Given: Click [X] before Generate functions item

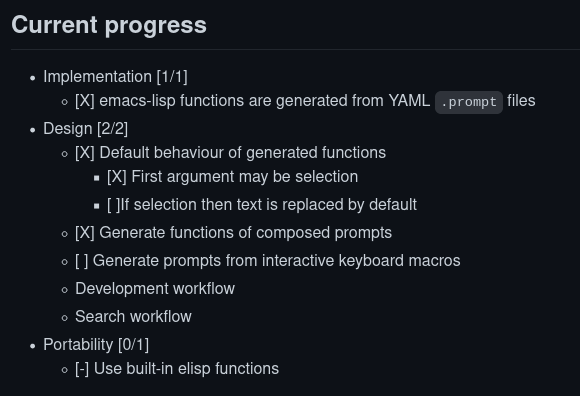Looking at the screenshot, I should click(85, 233).
